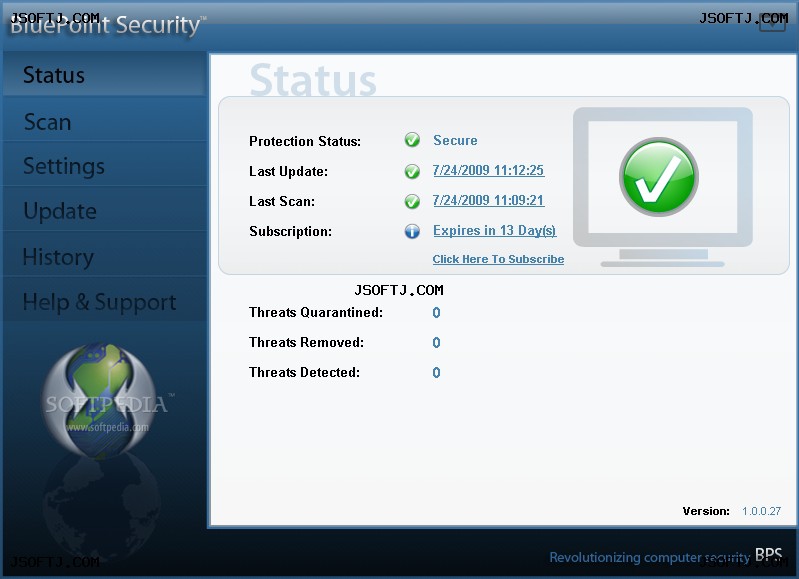
Task: Click the title bar minimize button
Action: 772,22
